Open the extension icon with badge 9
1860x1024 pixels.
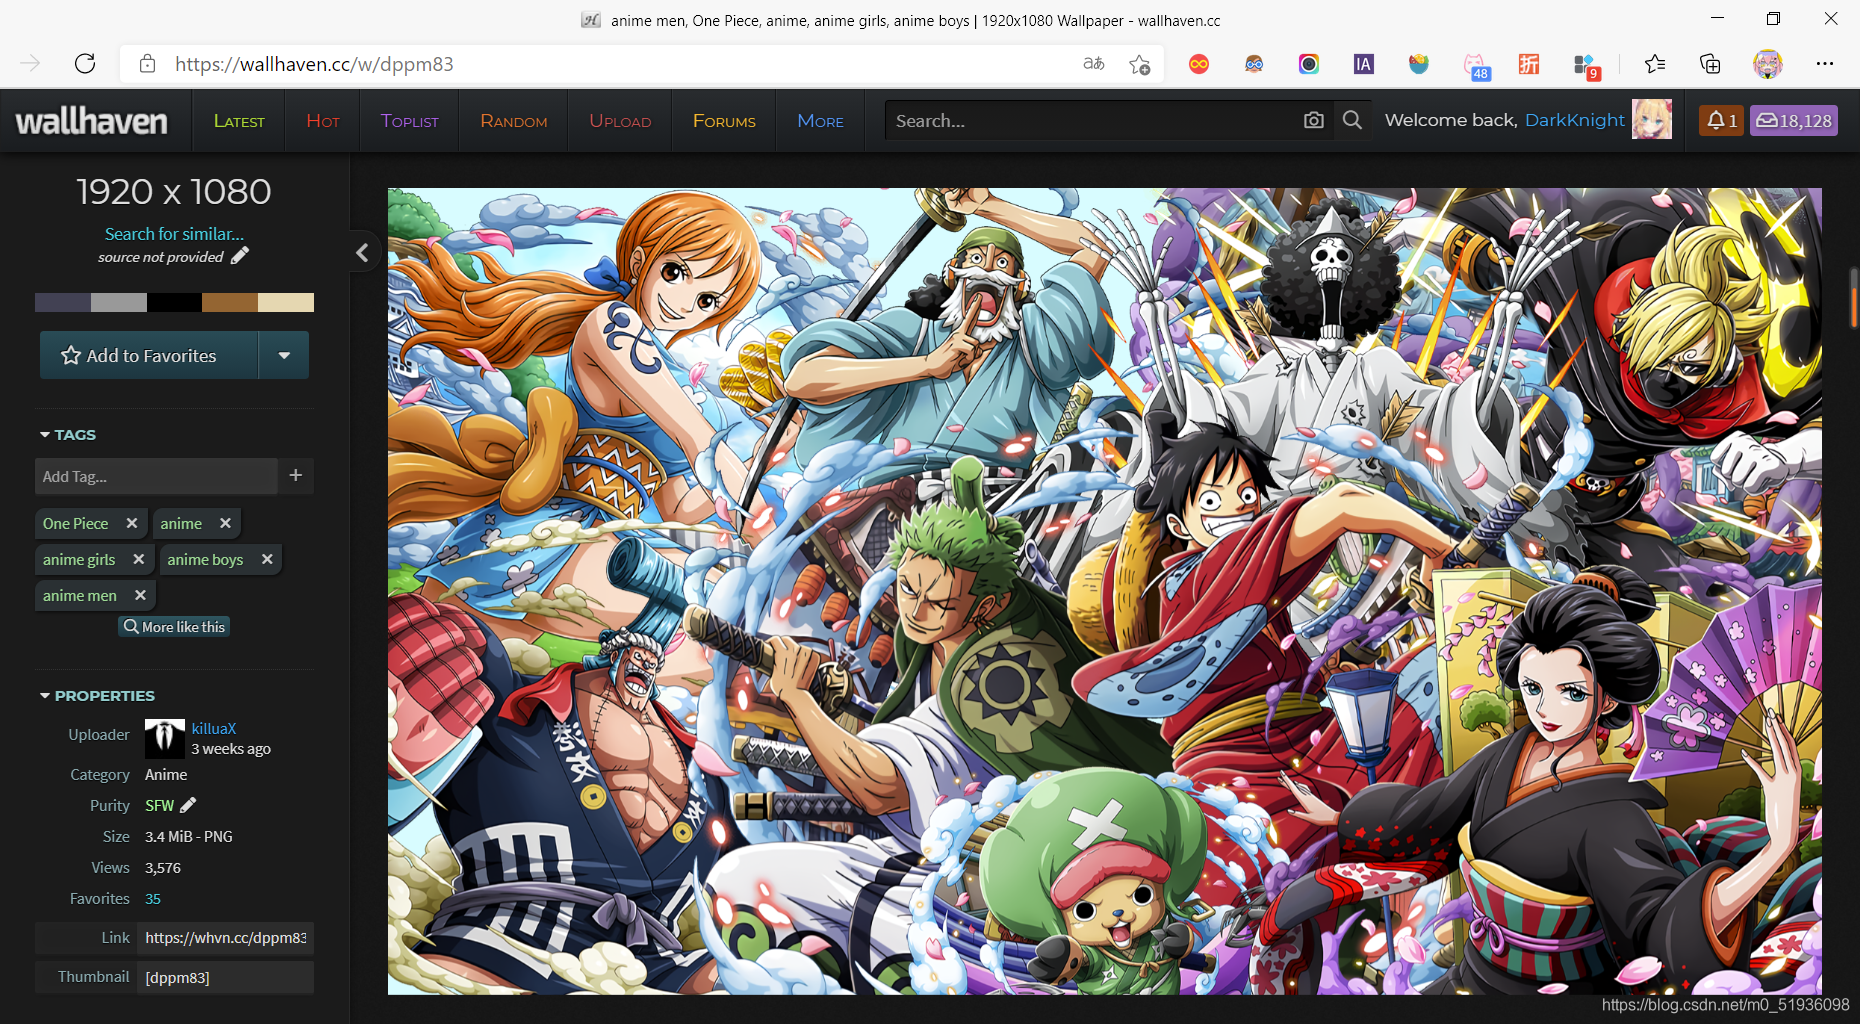pyautogui.click(x=1587, y=66)
